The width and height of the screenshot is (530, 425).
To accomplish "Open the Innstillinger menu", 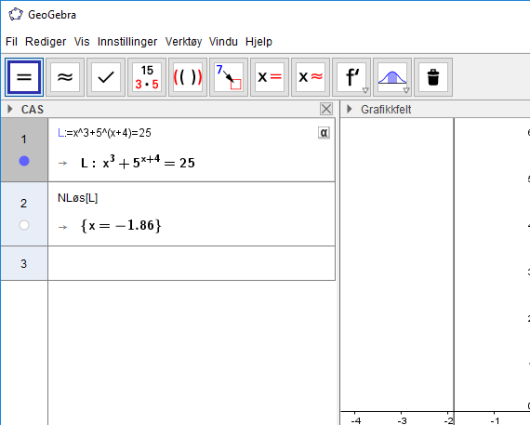I will coord(127,42).
